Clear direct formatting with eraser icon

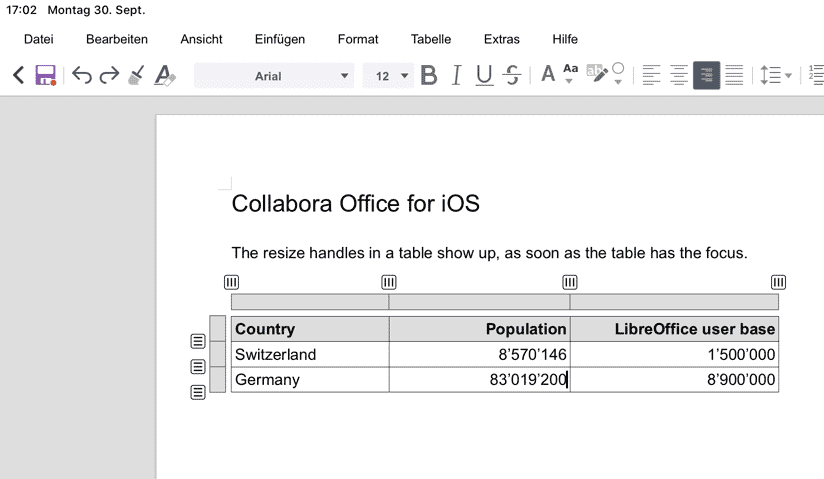tap(165, 76)
